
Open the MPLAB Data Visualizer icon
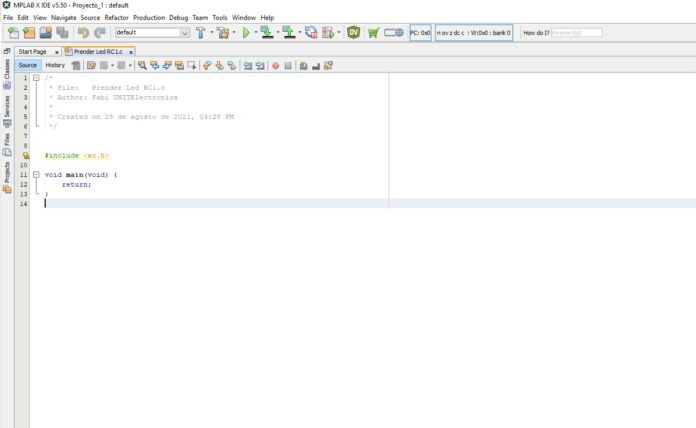(353, 33)
